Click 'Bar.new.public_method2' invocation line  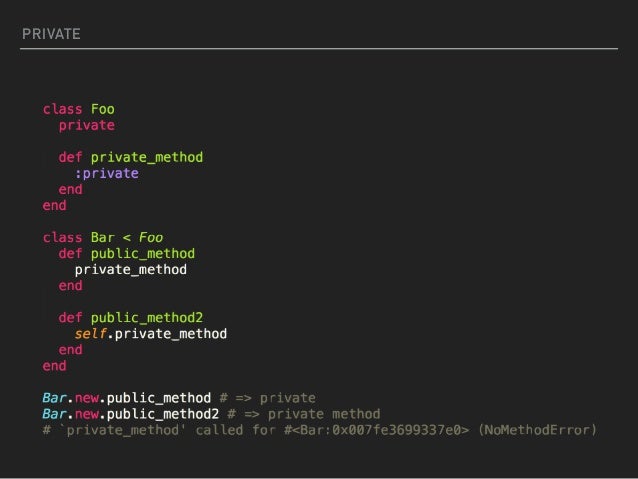pos(131,414)
